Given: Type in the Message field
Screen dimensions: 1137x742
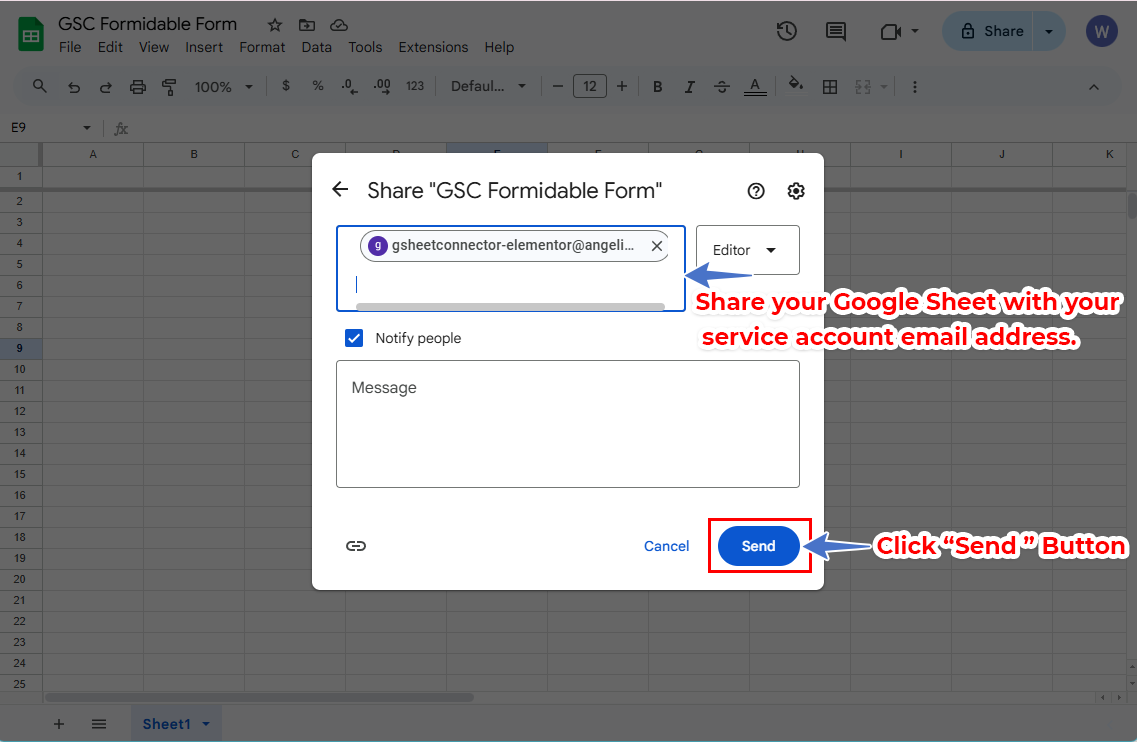Looking at the screenshot, I should (568, 424).
